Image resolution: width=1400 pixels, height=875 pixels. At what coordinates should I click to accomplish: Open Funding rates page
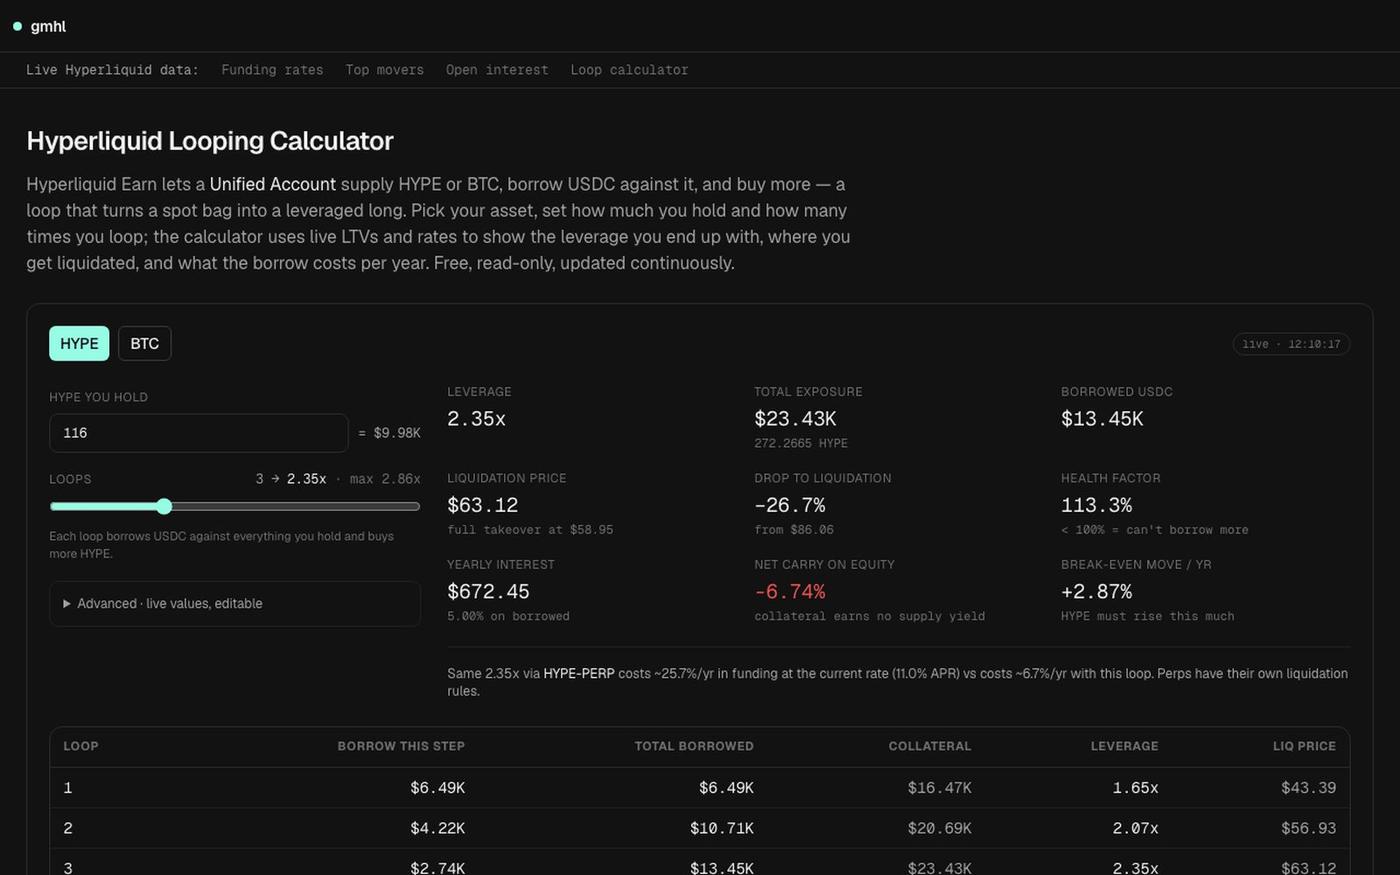coord(272,70)
